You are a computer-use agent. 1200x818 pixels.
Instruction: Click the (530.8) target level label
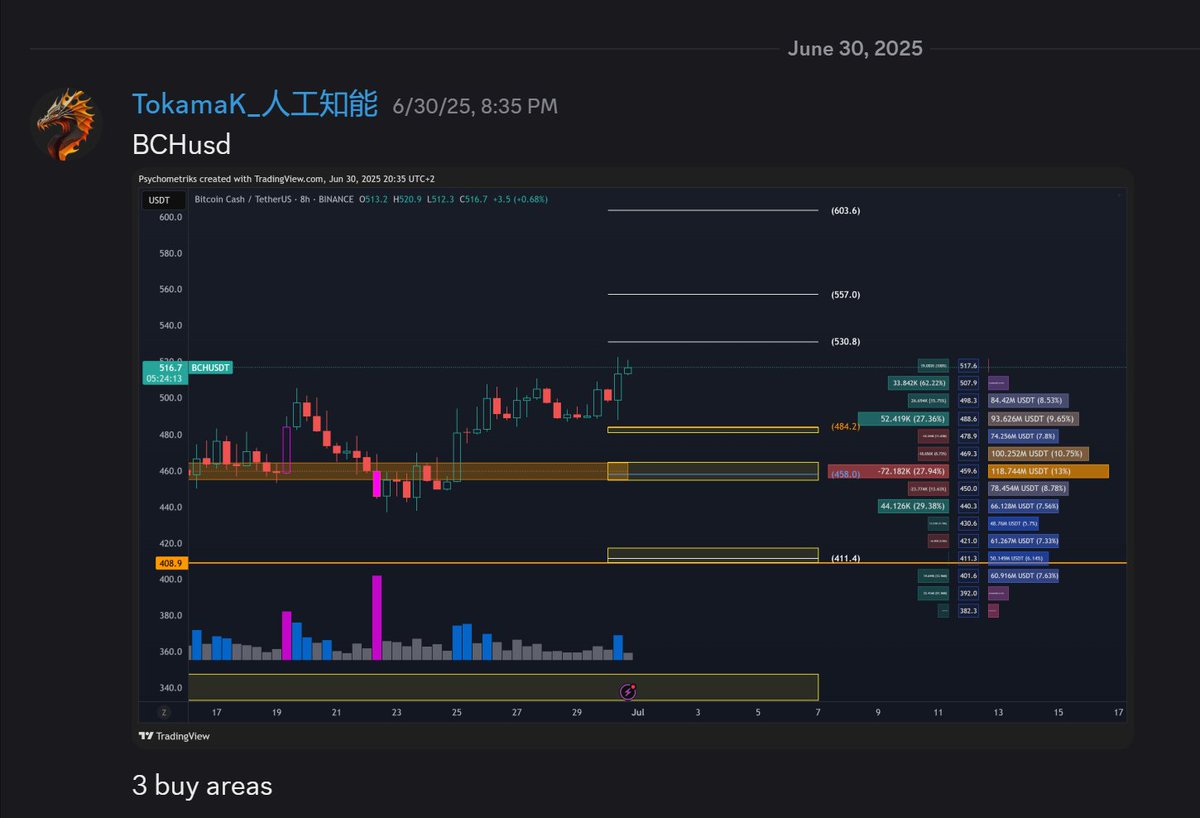click(845, 342)
